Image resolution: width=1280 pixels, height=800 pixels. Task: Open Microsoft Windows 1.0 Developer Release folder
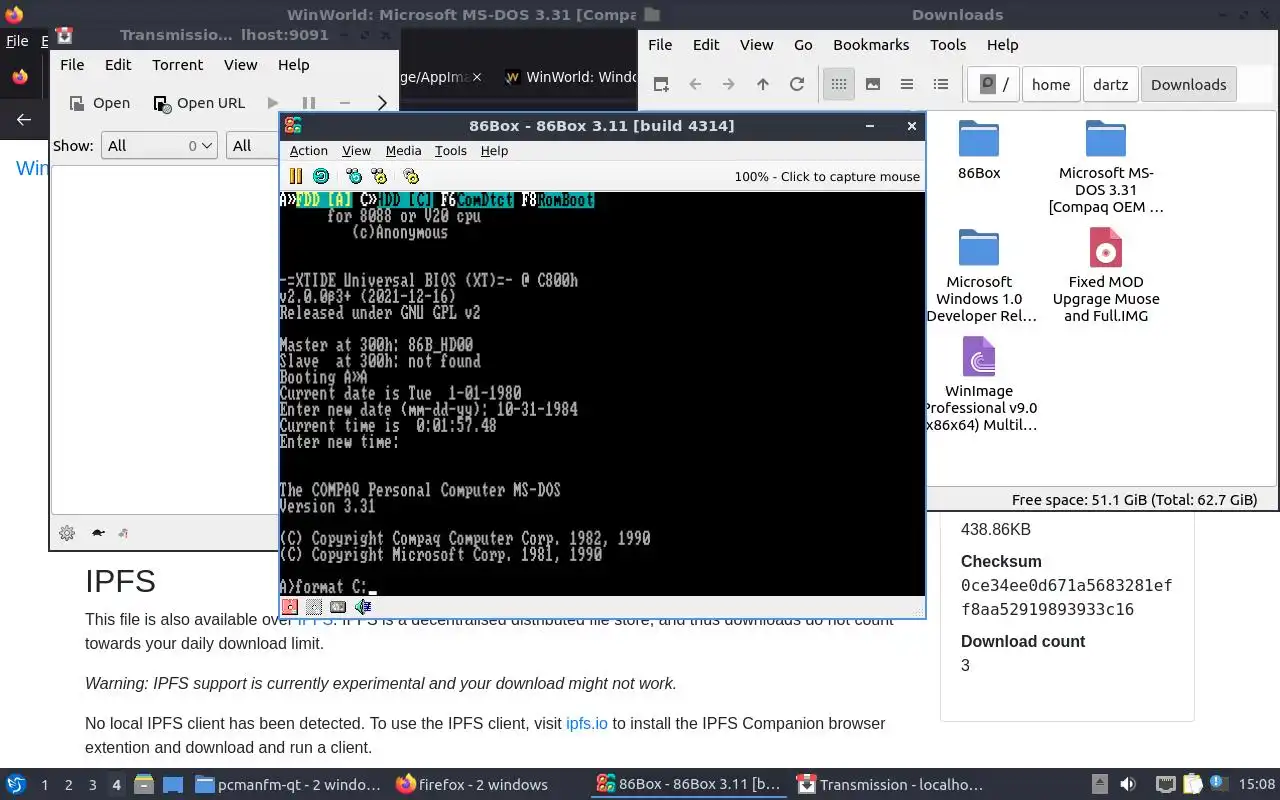tap(979, 276)
